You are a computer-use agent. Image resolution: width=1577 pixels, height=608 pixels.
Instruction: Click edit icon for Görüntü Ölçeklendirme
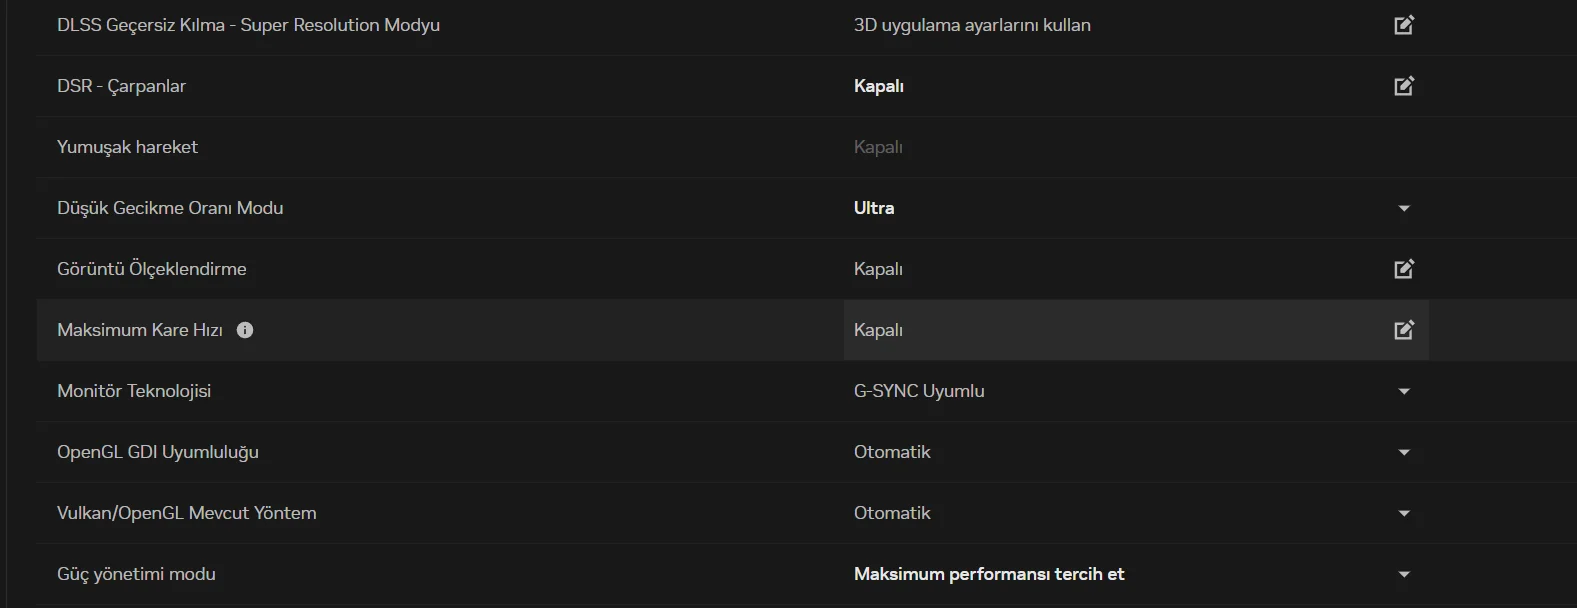1404,269
